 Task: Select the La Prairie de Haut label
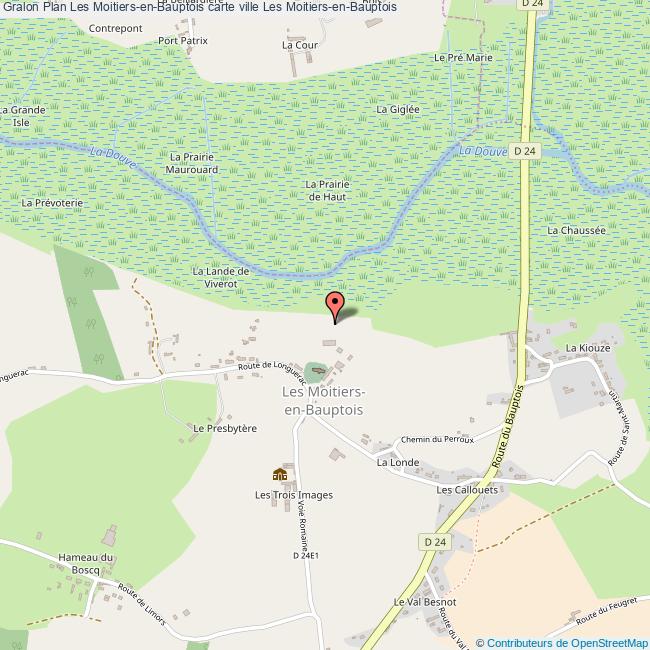tap(327, 191)
